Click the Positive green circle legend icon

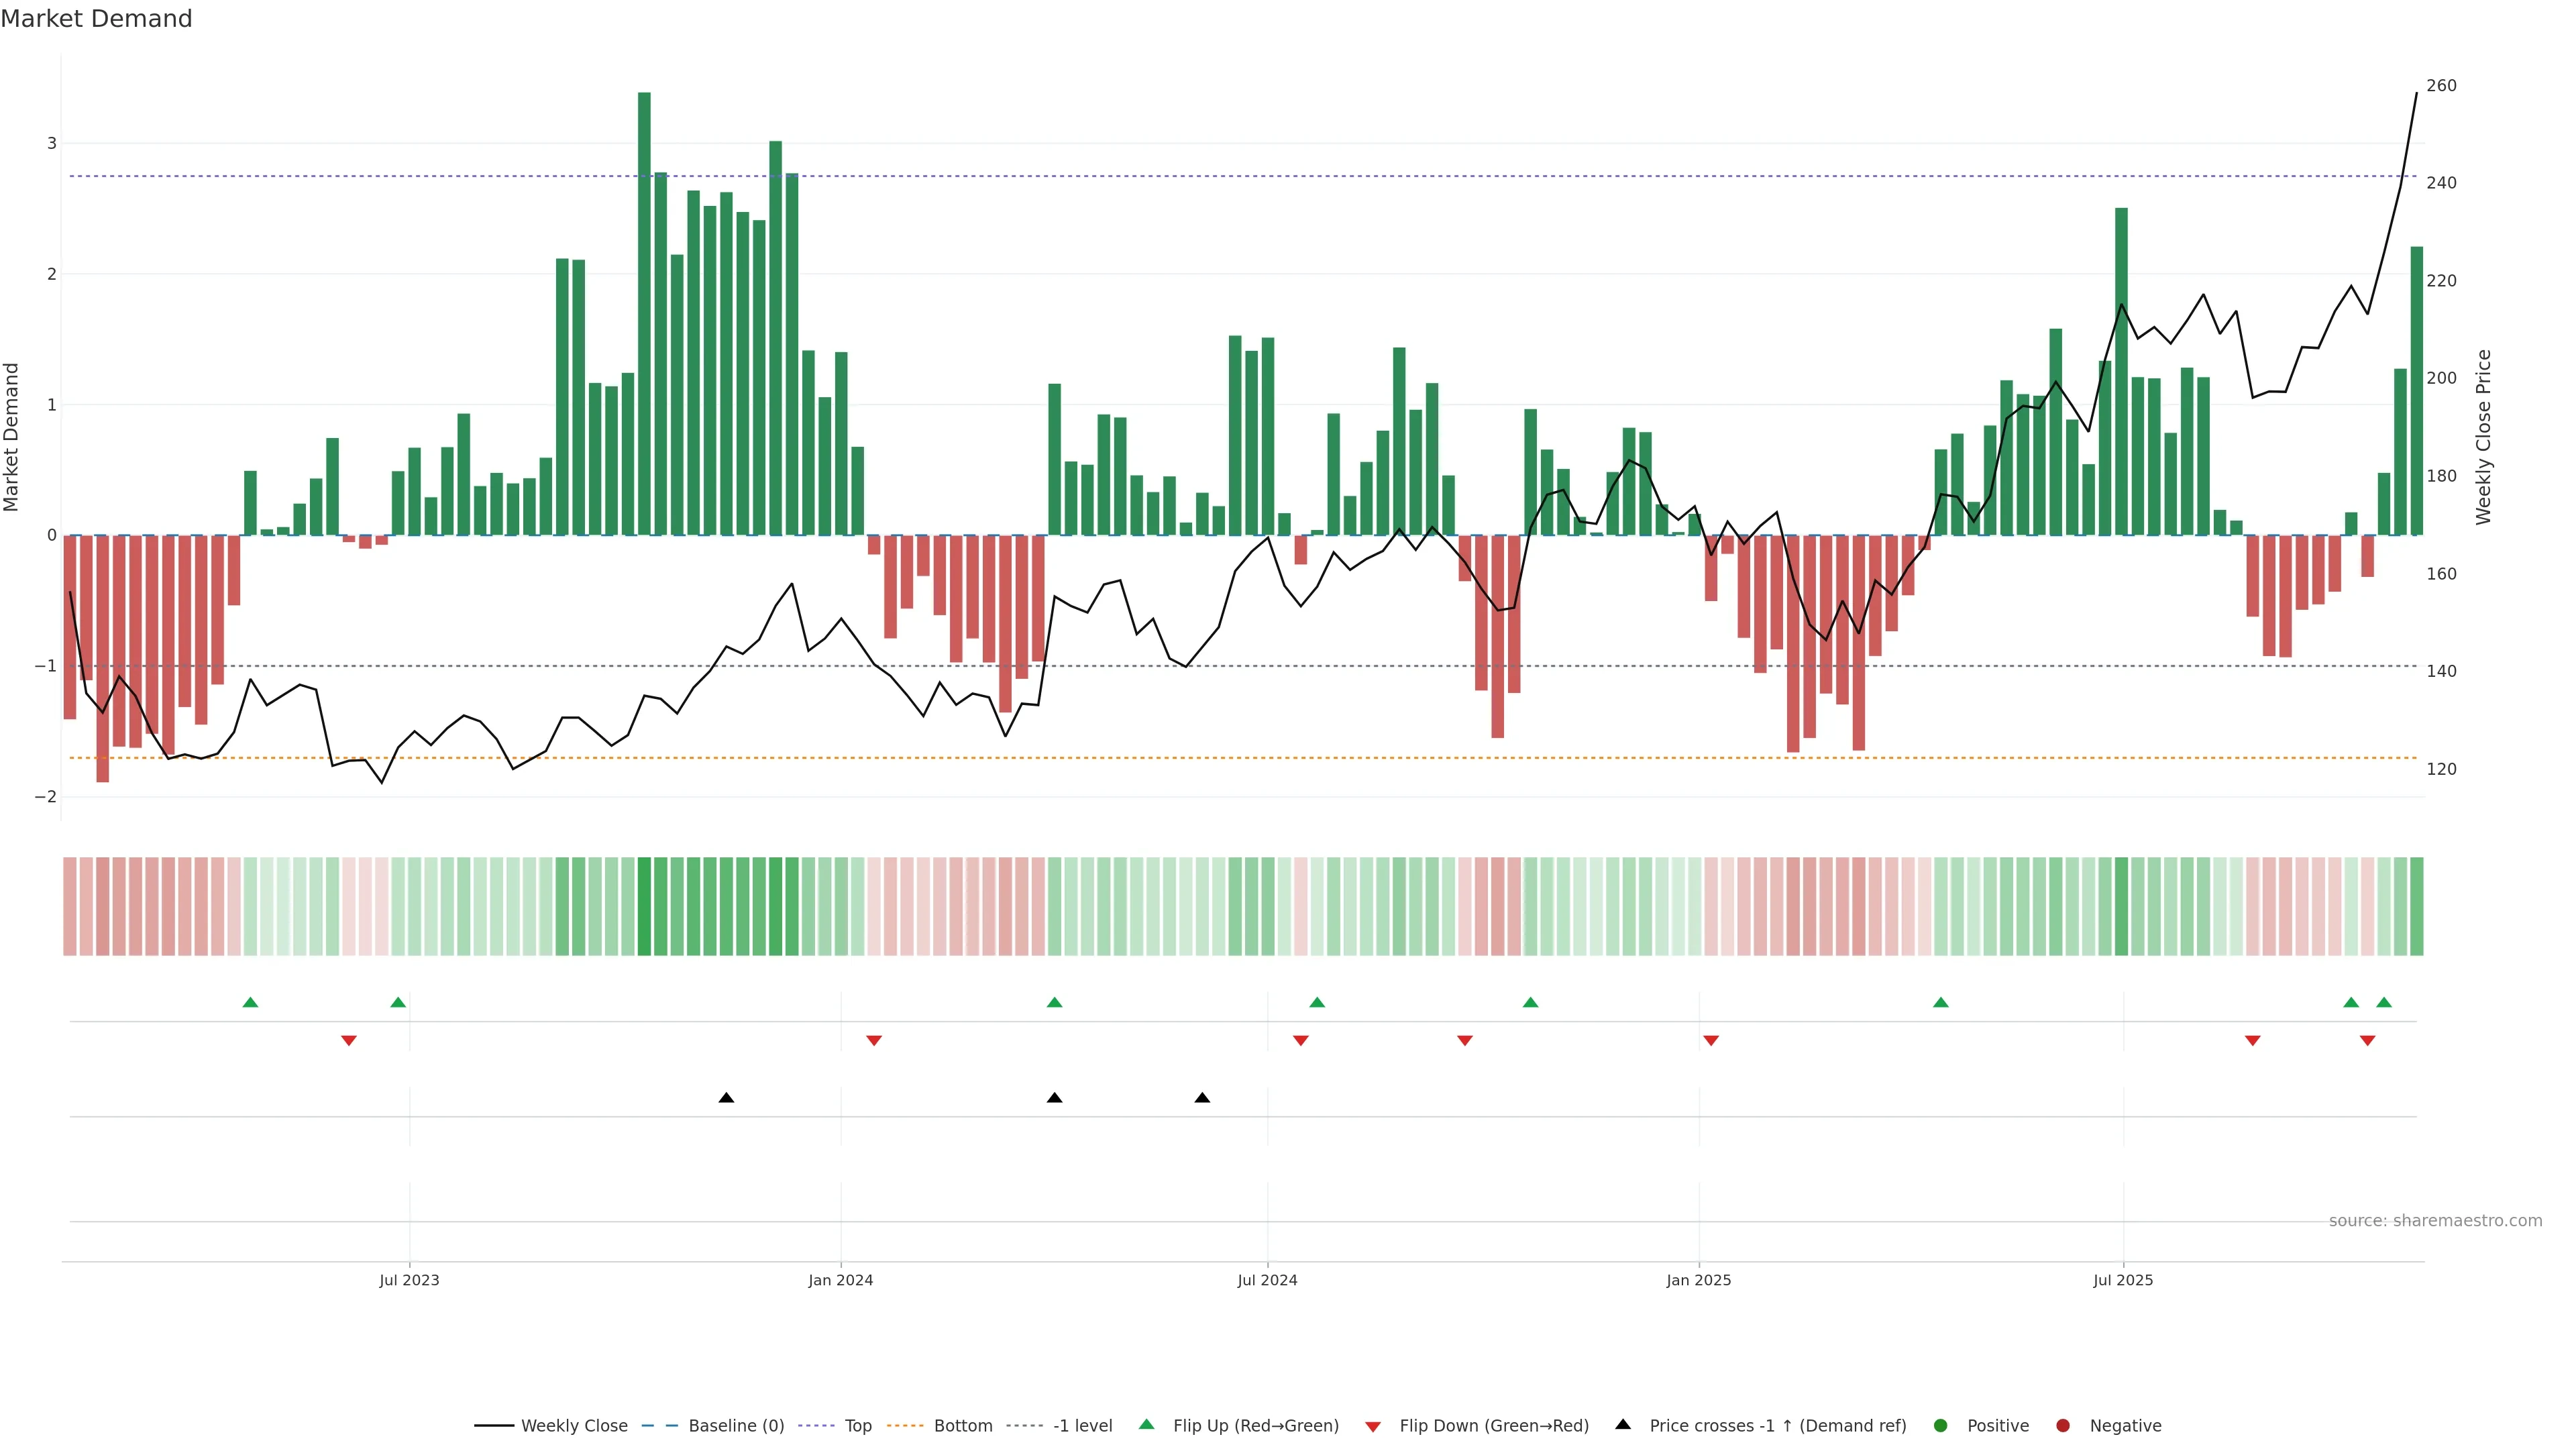point(1941,1426)
